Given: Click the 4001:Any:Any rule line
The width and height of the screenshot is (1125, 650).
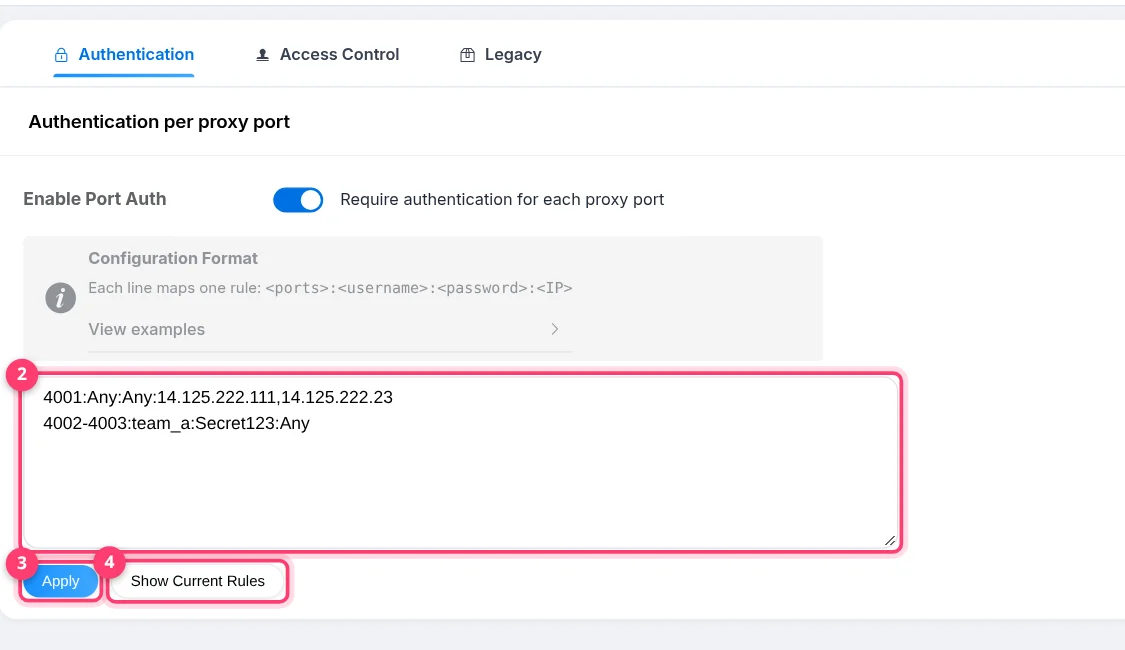Looking at the screenshot, I should pos(218,397).
